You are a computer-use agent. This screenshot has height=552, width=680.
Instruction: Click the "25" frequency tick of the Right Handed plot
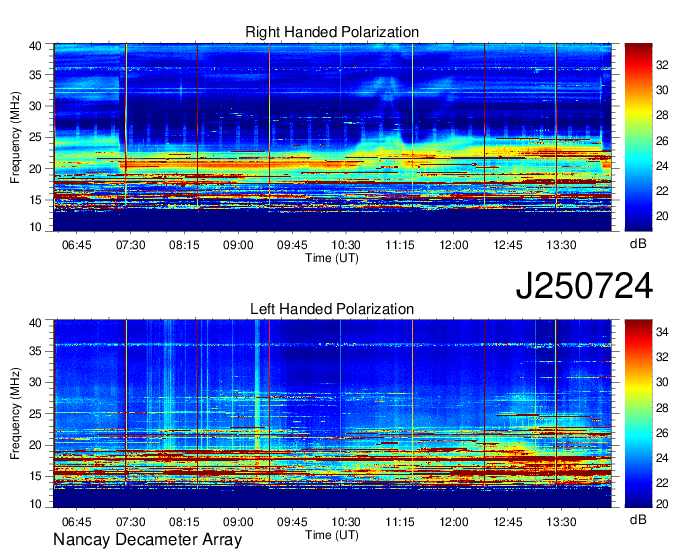tap(35, 137)
